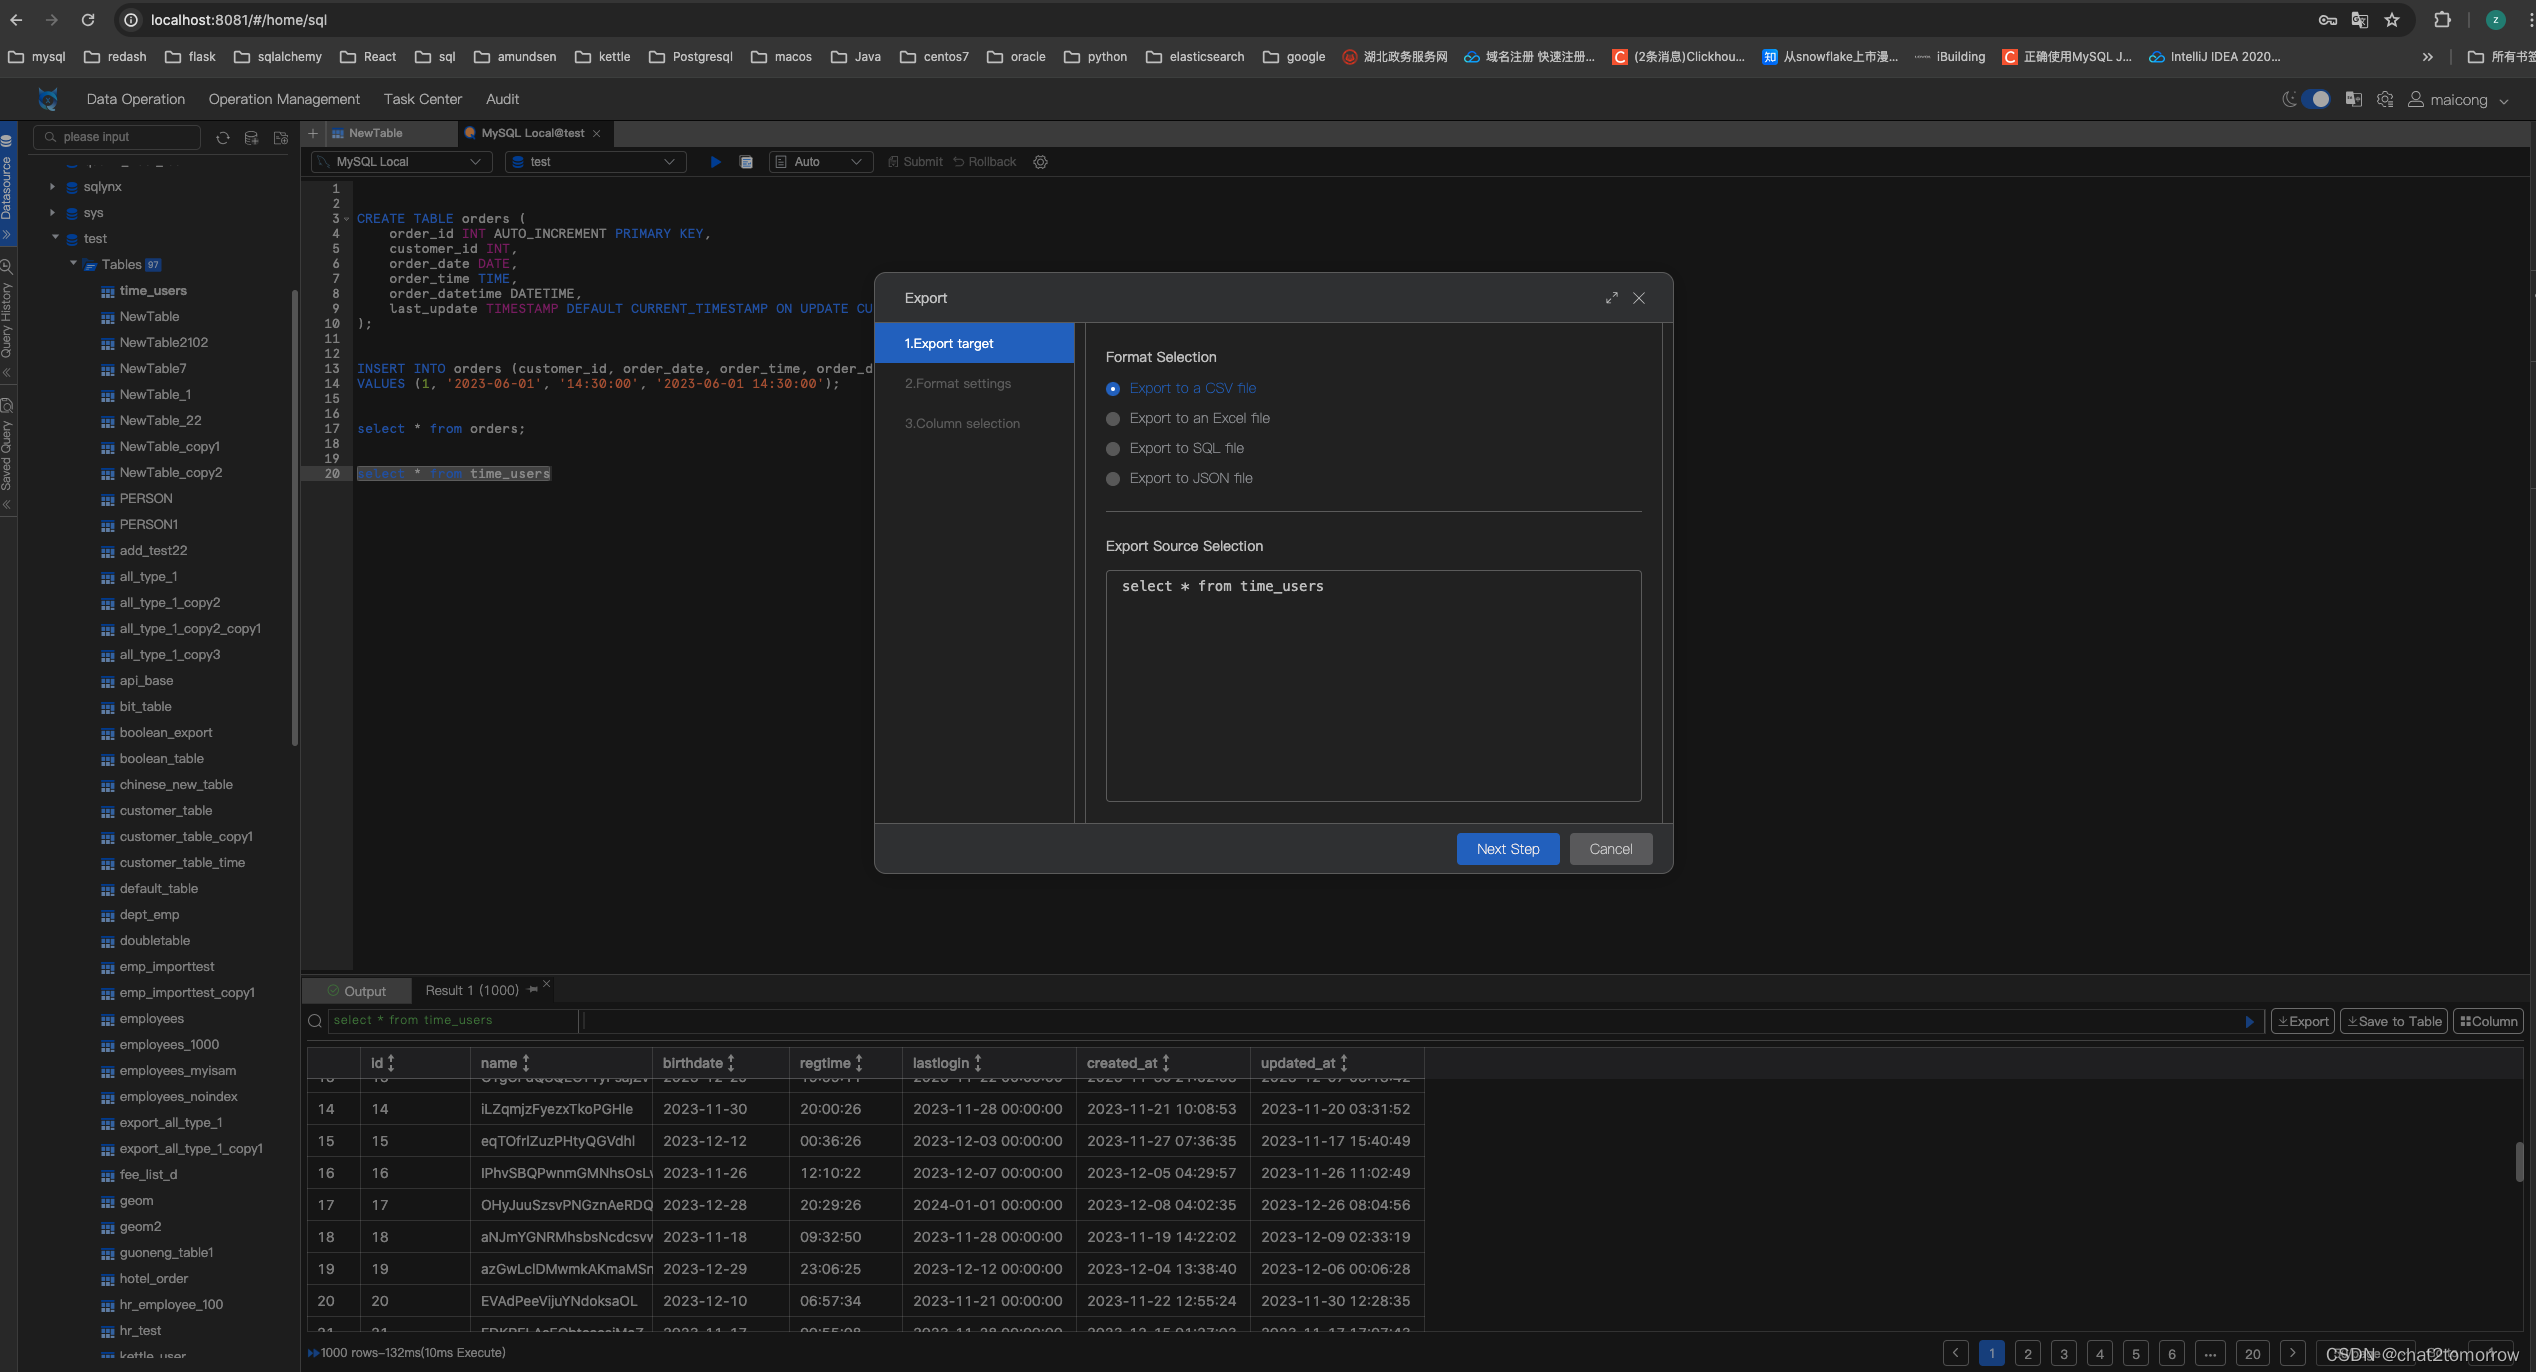
Task: Run the SQL query with play icon
Action: coord(715,162)
